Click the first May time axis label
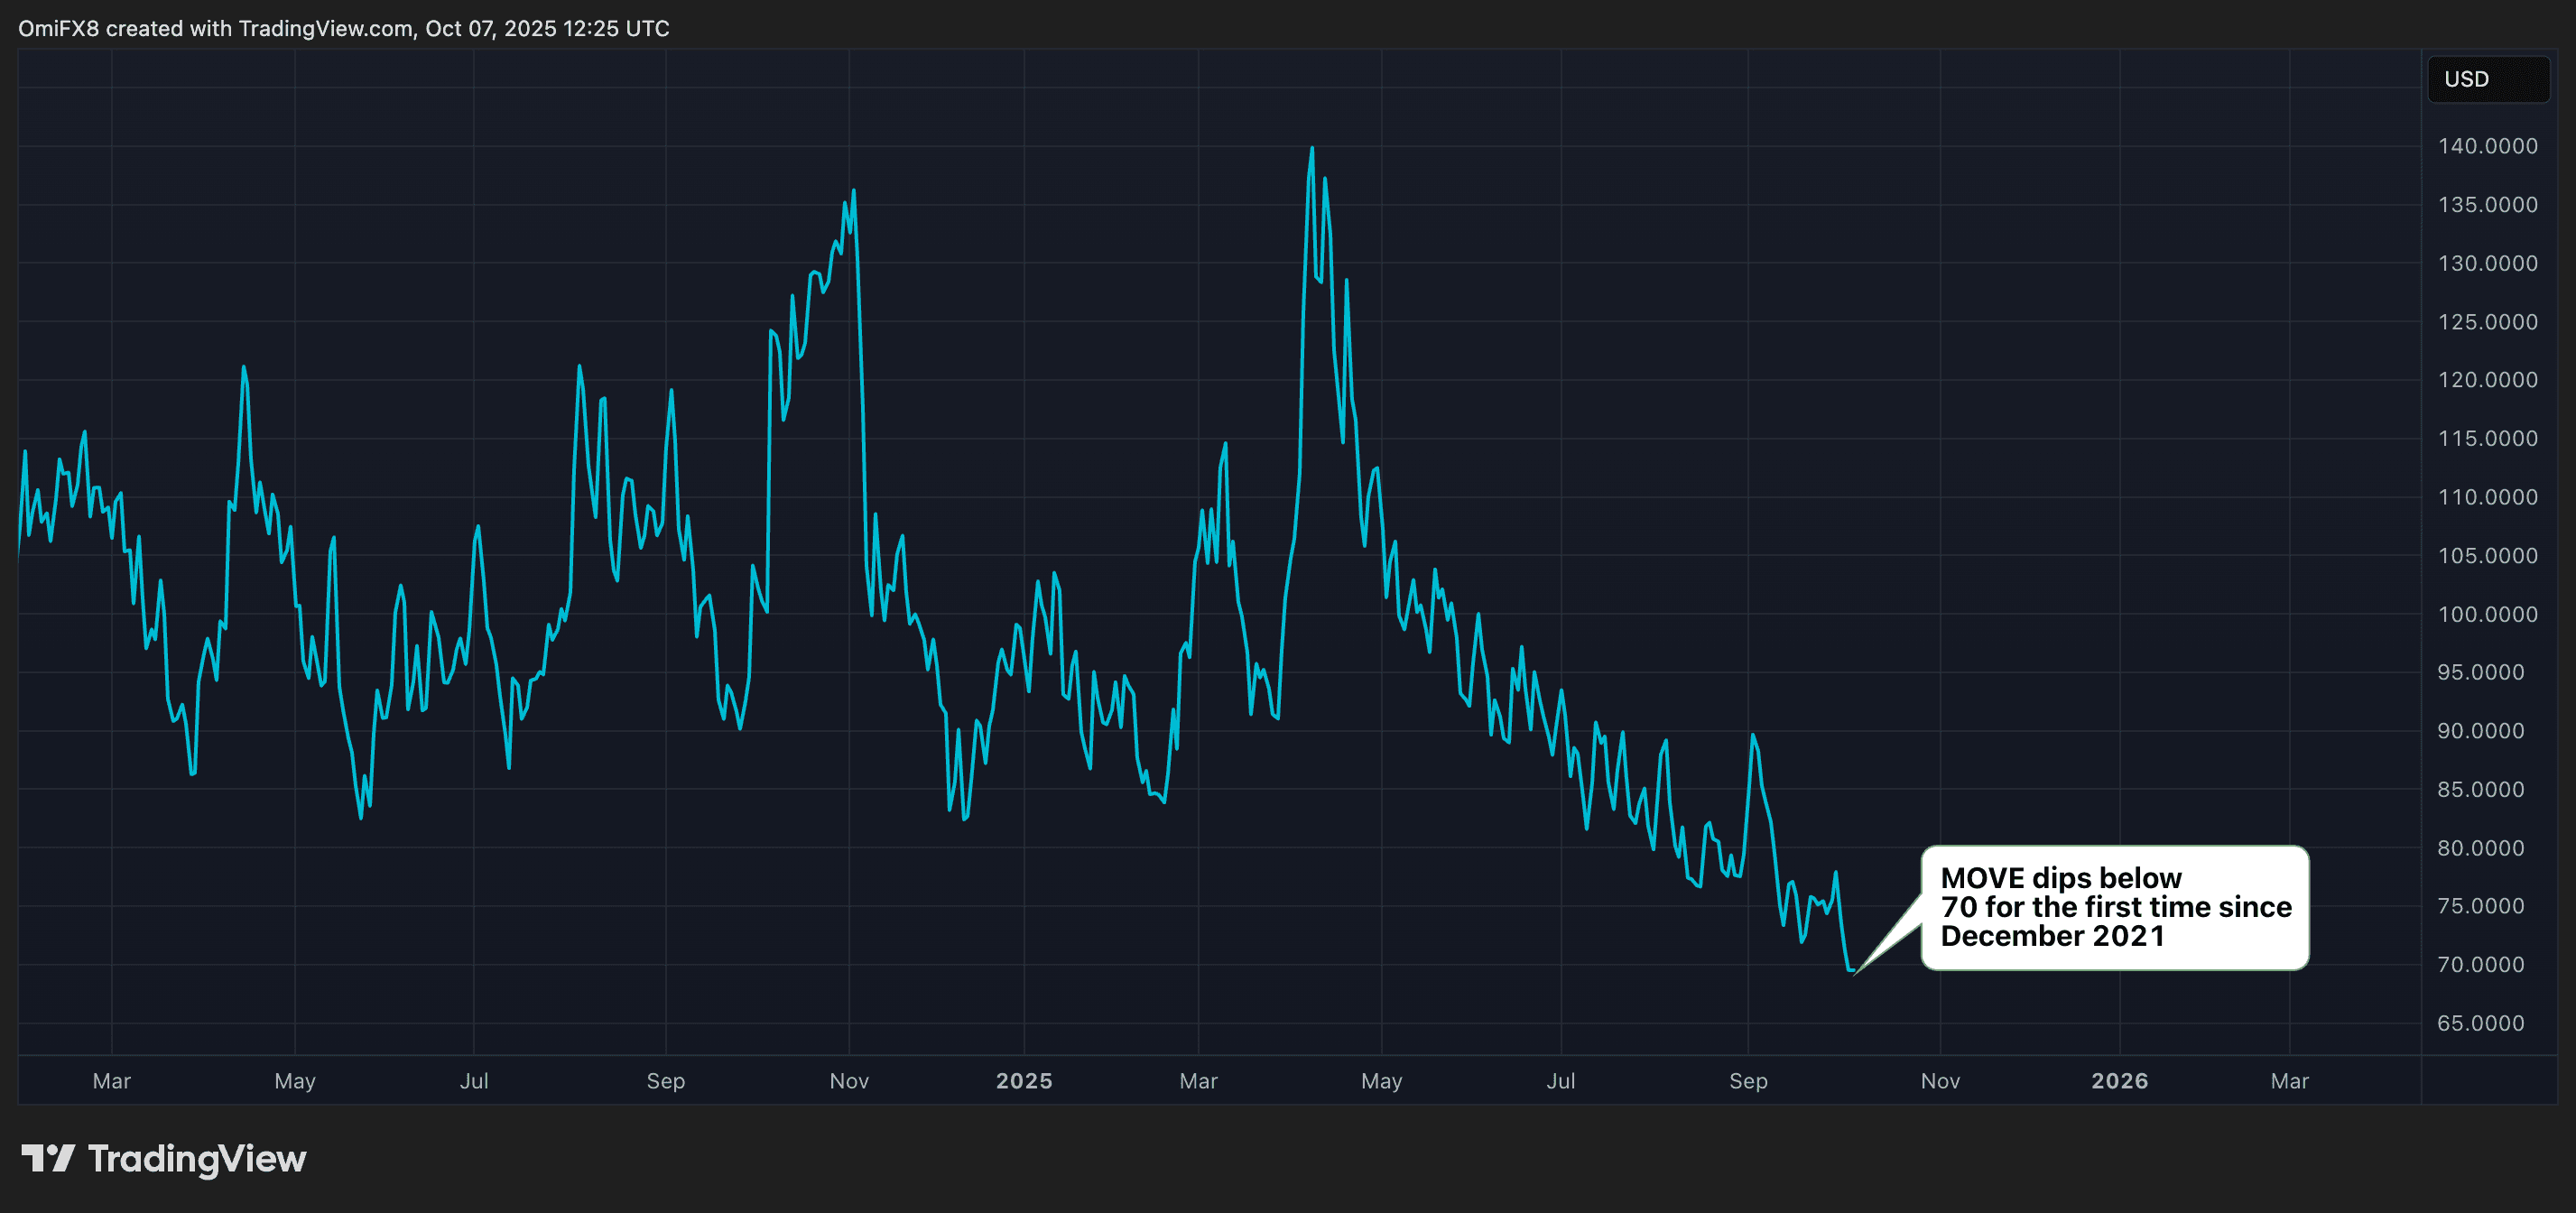 click(x=295, y=1081)
